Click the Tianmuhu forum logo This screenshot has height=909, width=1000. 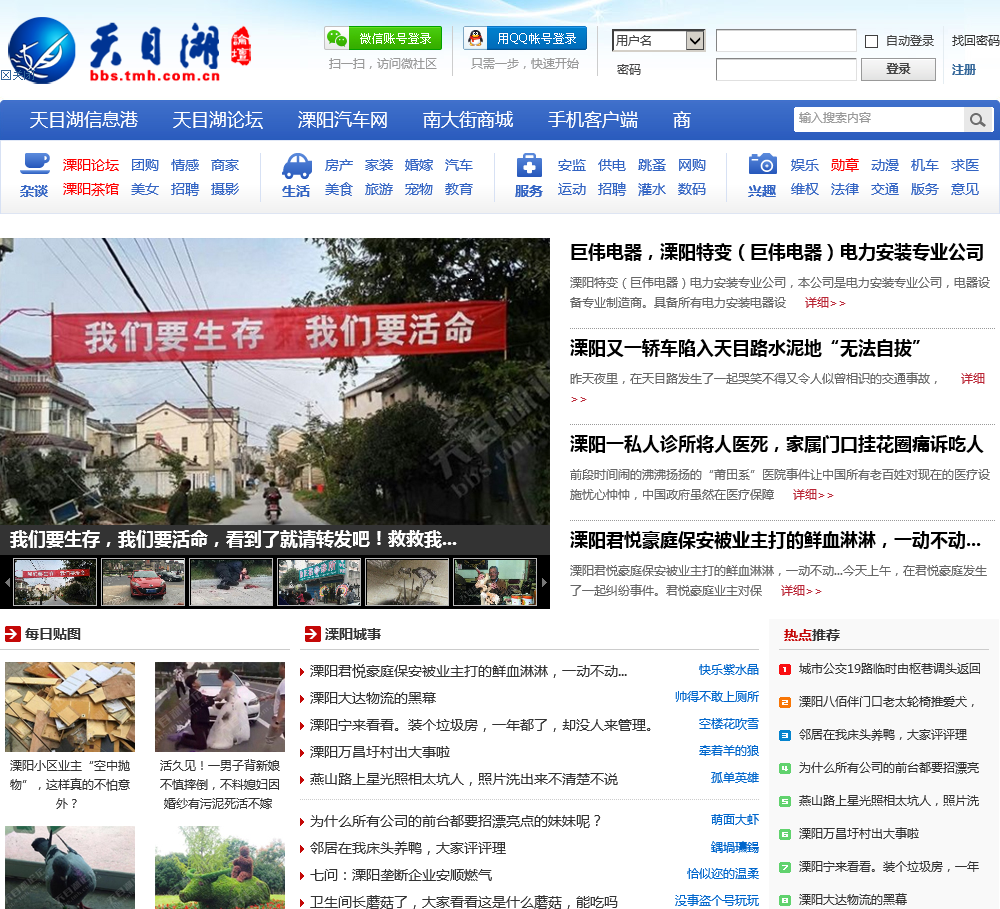130,50
